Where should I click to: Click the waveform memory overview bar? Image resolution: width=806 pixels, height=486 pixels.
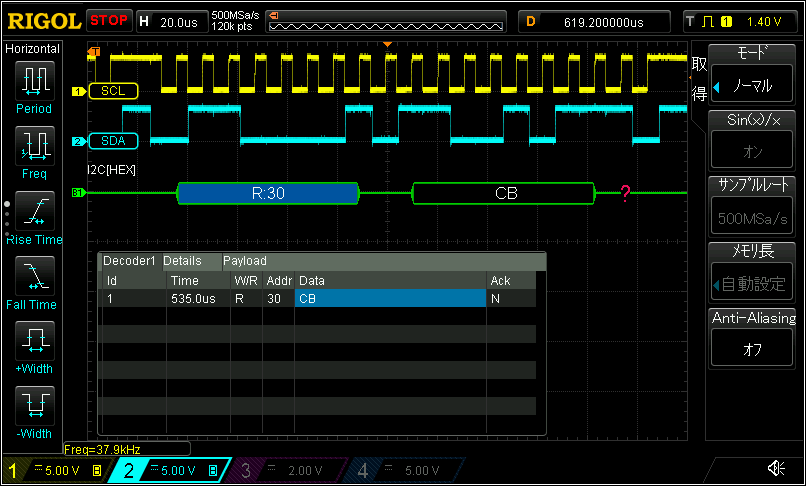(x=386, y=22)
